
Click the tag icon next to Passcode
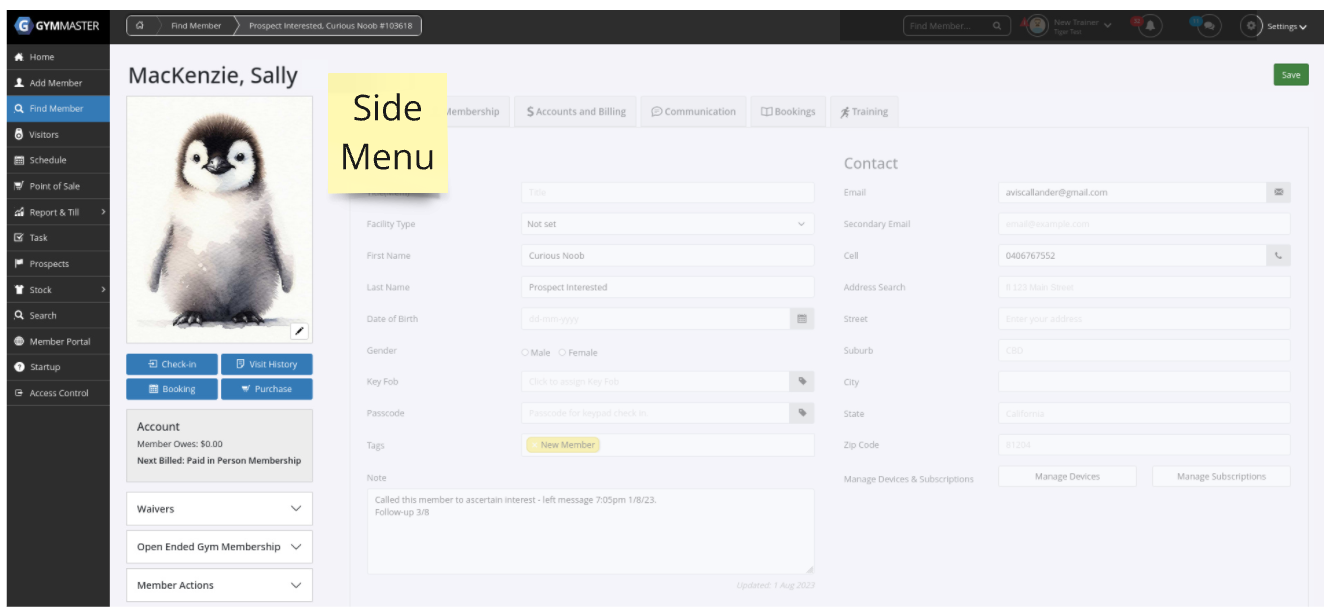[801, 413]
